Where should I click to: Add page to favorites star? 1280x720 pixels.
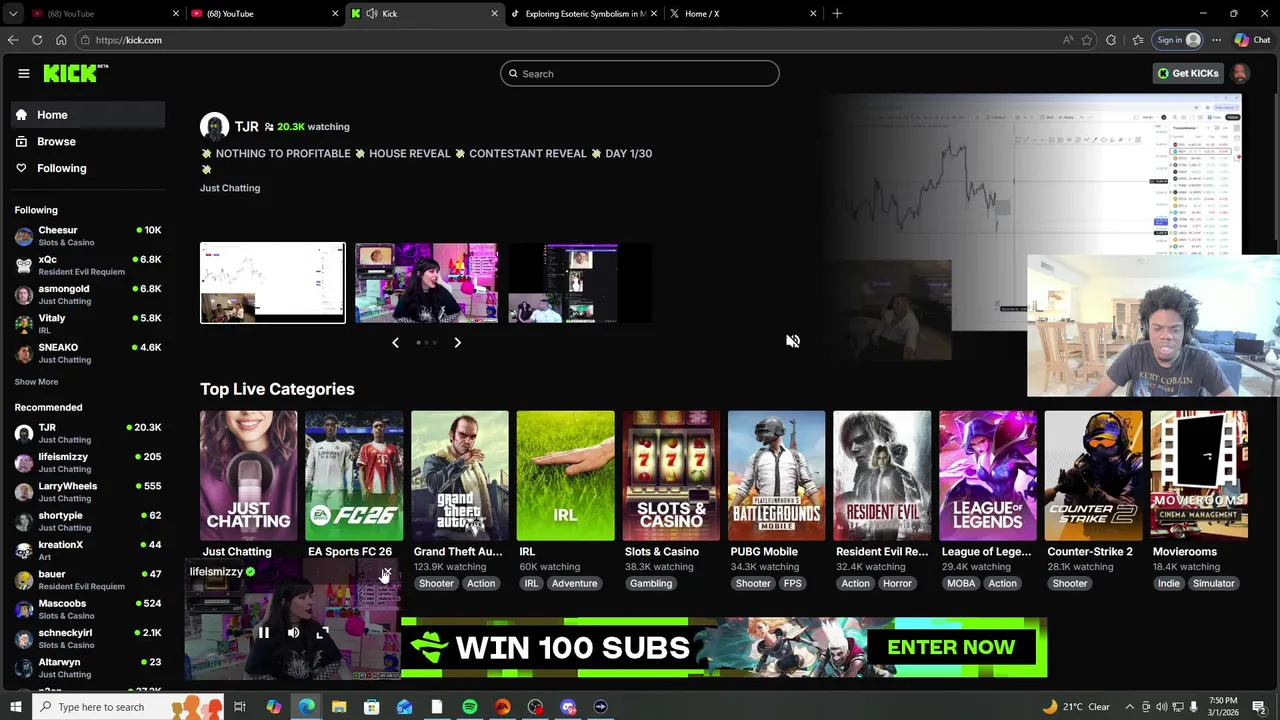click(x=1087, y=40)
